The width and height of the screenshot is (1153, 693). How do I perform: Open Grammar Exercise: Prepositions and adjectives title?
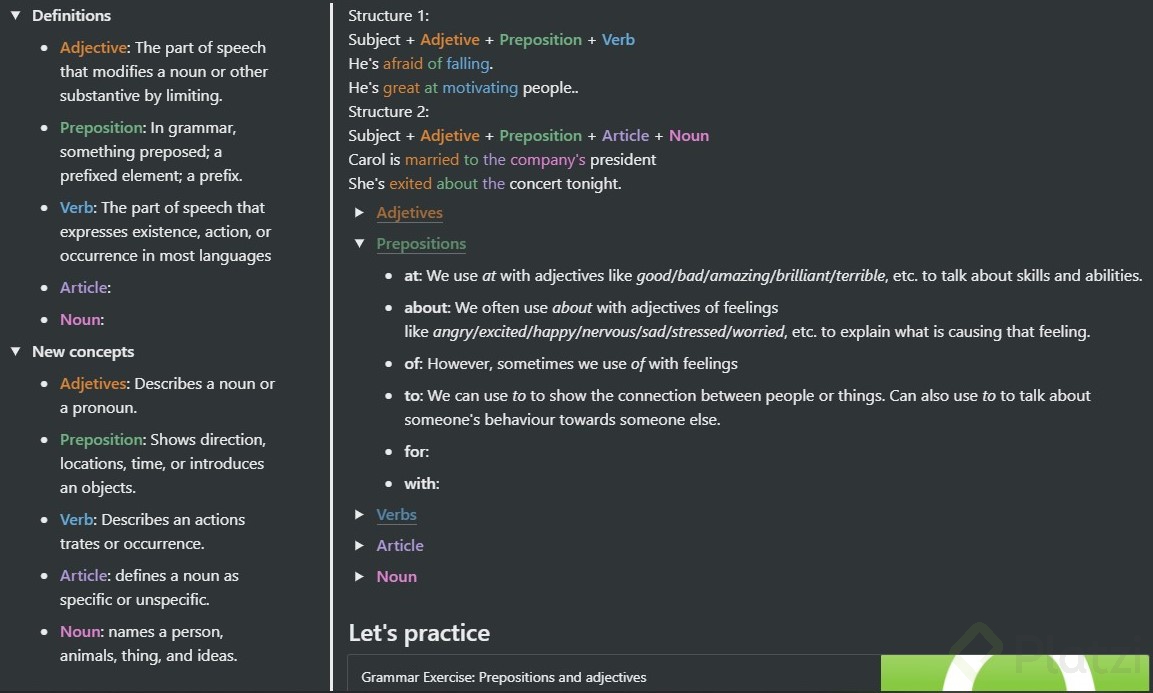504,677
